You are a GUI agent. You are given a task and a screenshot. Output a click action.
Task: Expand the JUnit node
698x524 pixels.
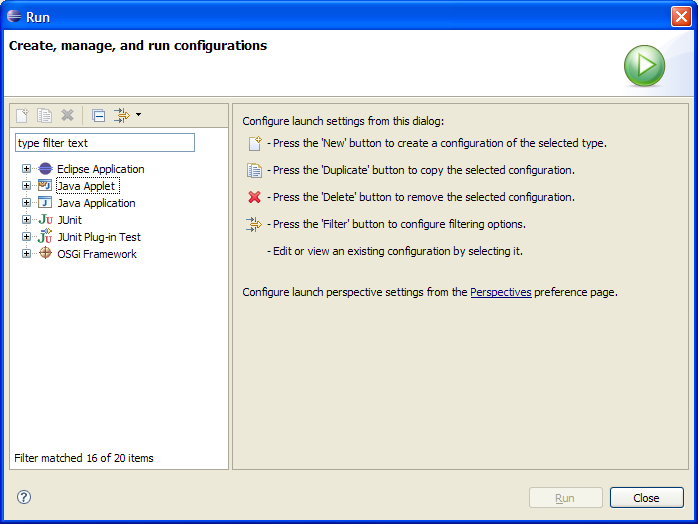(x=26, y=219)
